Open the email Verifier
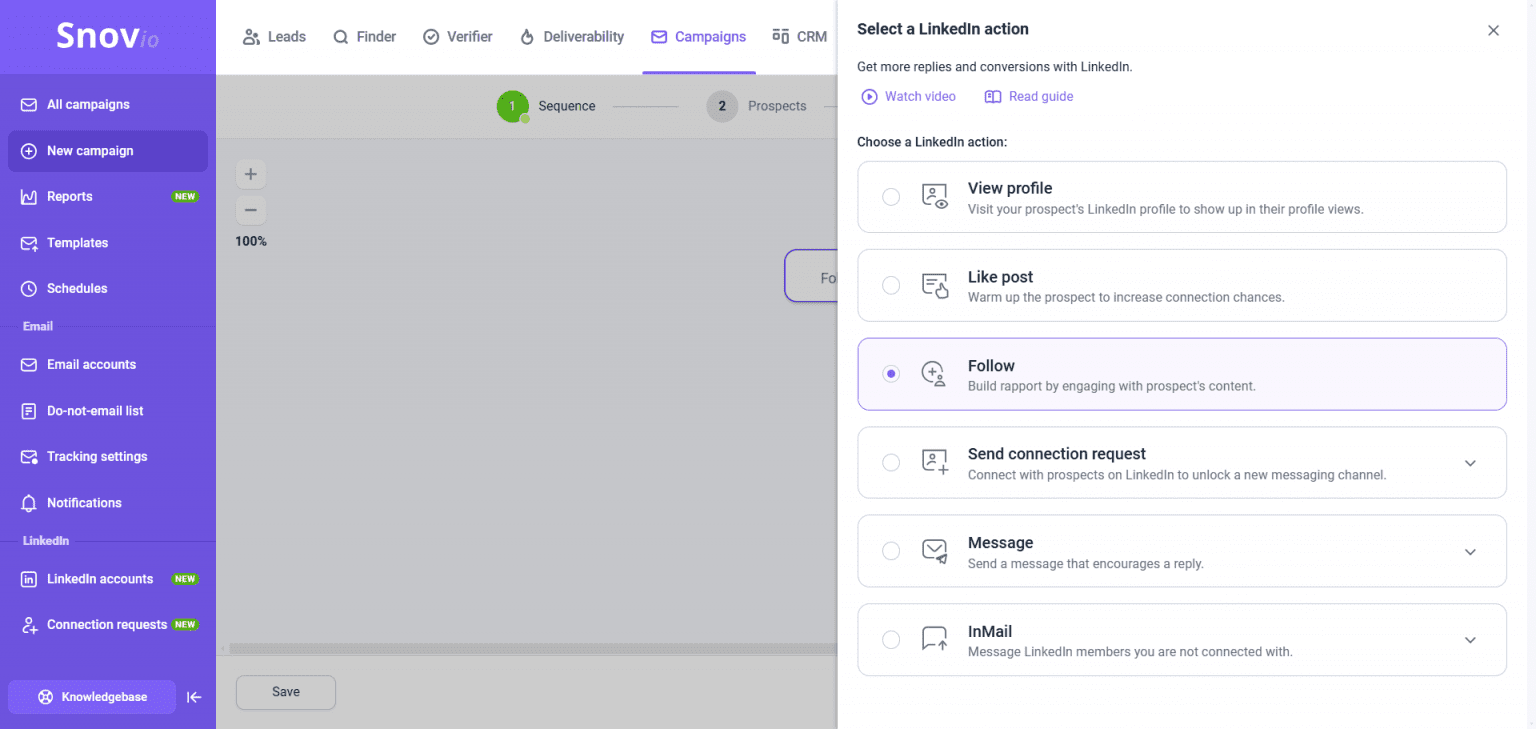1536x729 pixels. [x=458, y=36]
